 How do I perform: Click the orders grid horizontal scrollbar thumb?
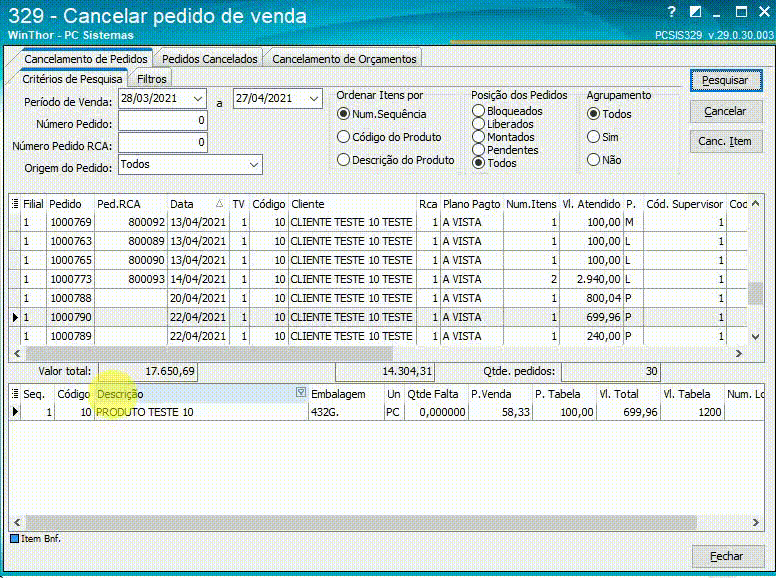pos(209,353)
